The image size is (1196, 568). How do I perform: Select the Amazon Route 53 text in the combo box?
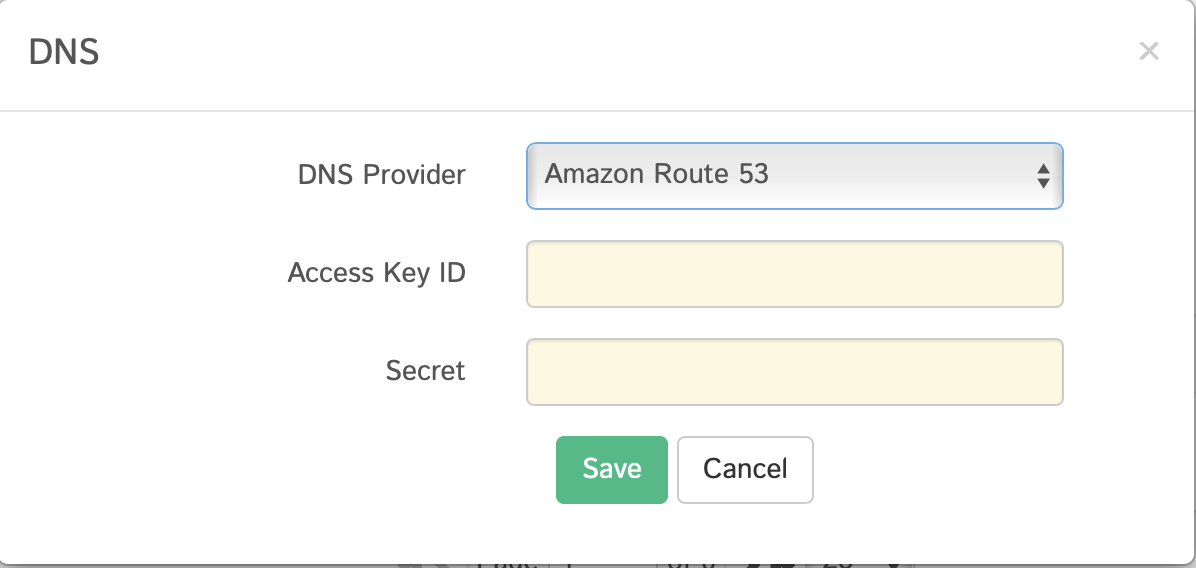(657, 174)
